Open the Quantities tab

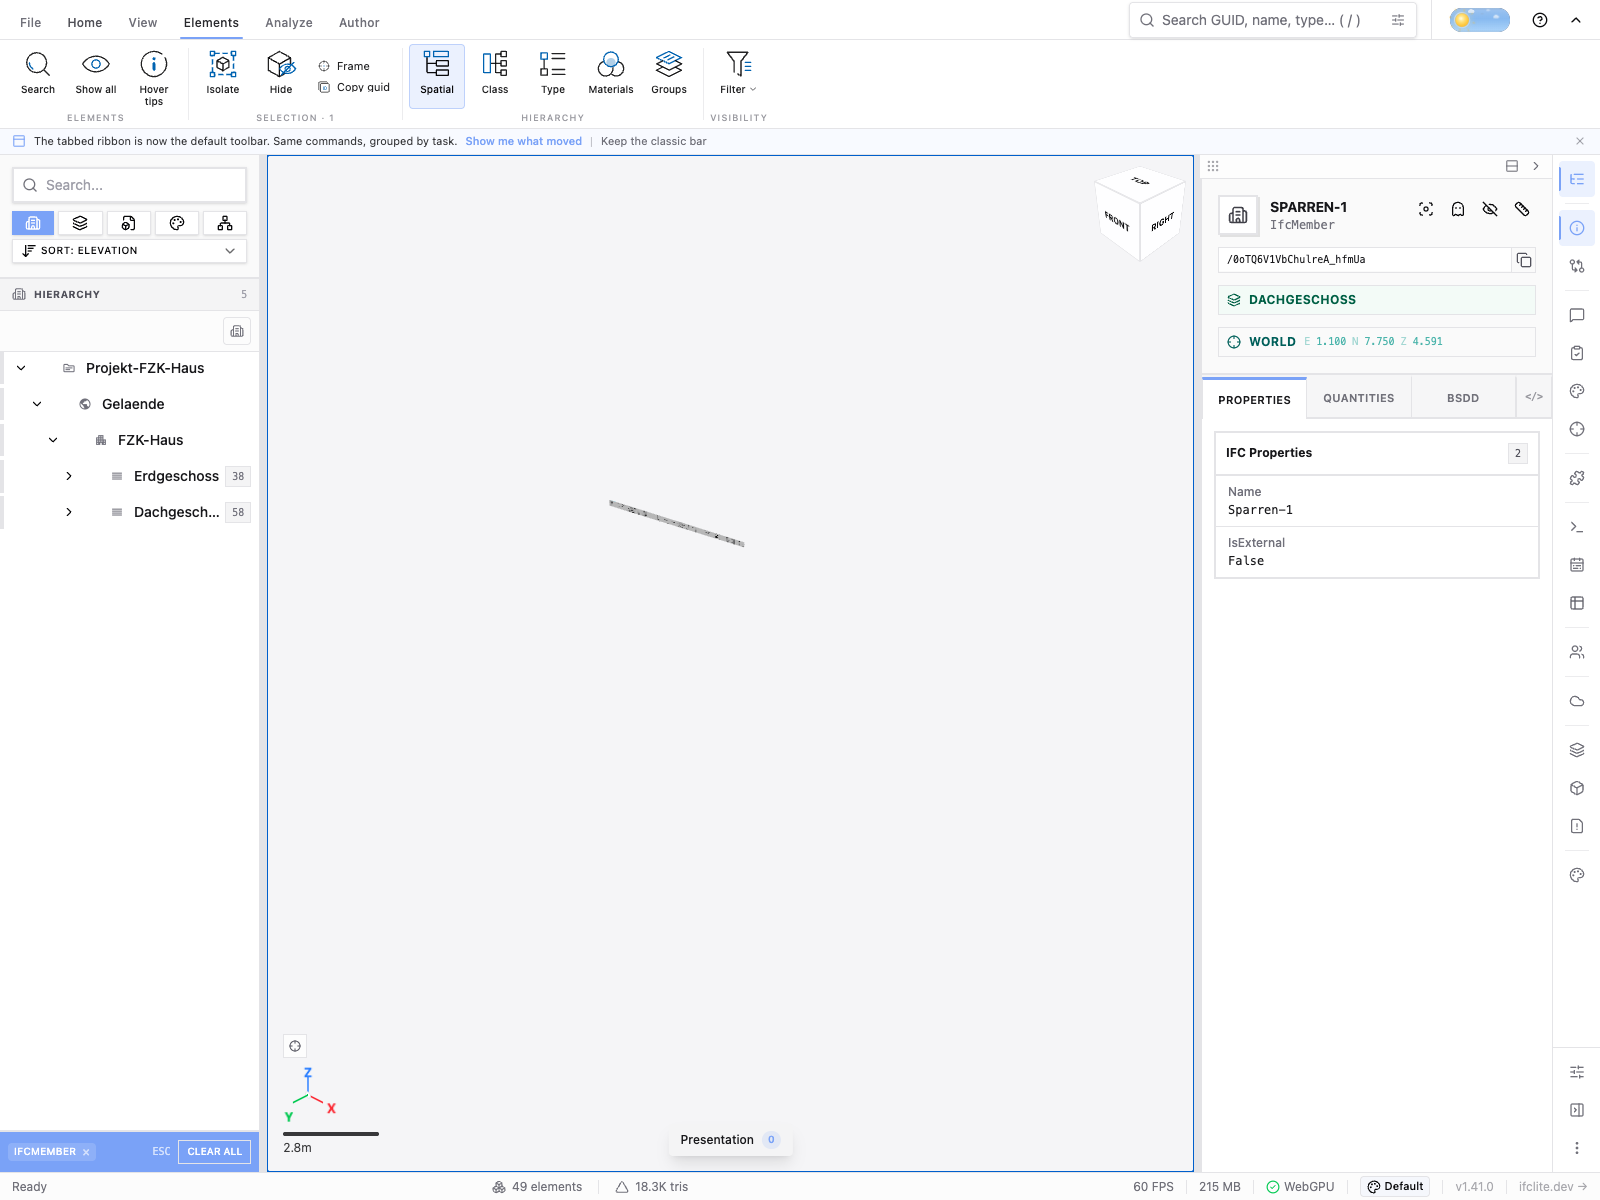(x=1358, y=398)
